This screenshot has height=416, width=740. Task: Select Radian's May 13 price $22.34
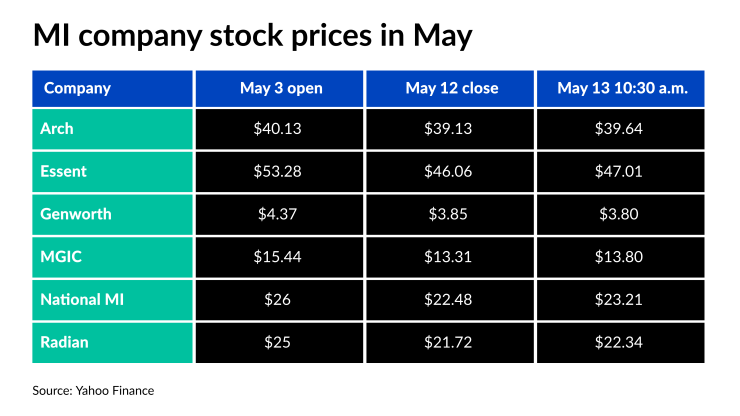(623, 343)
